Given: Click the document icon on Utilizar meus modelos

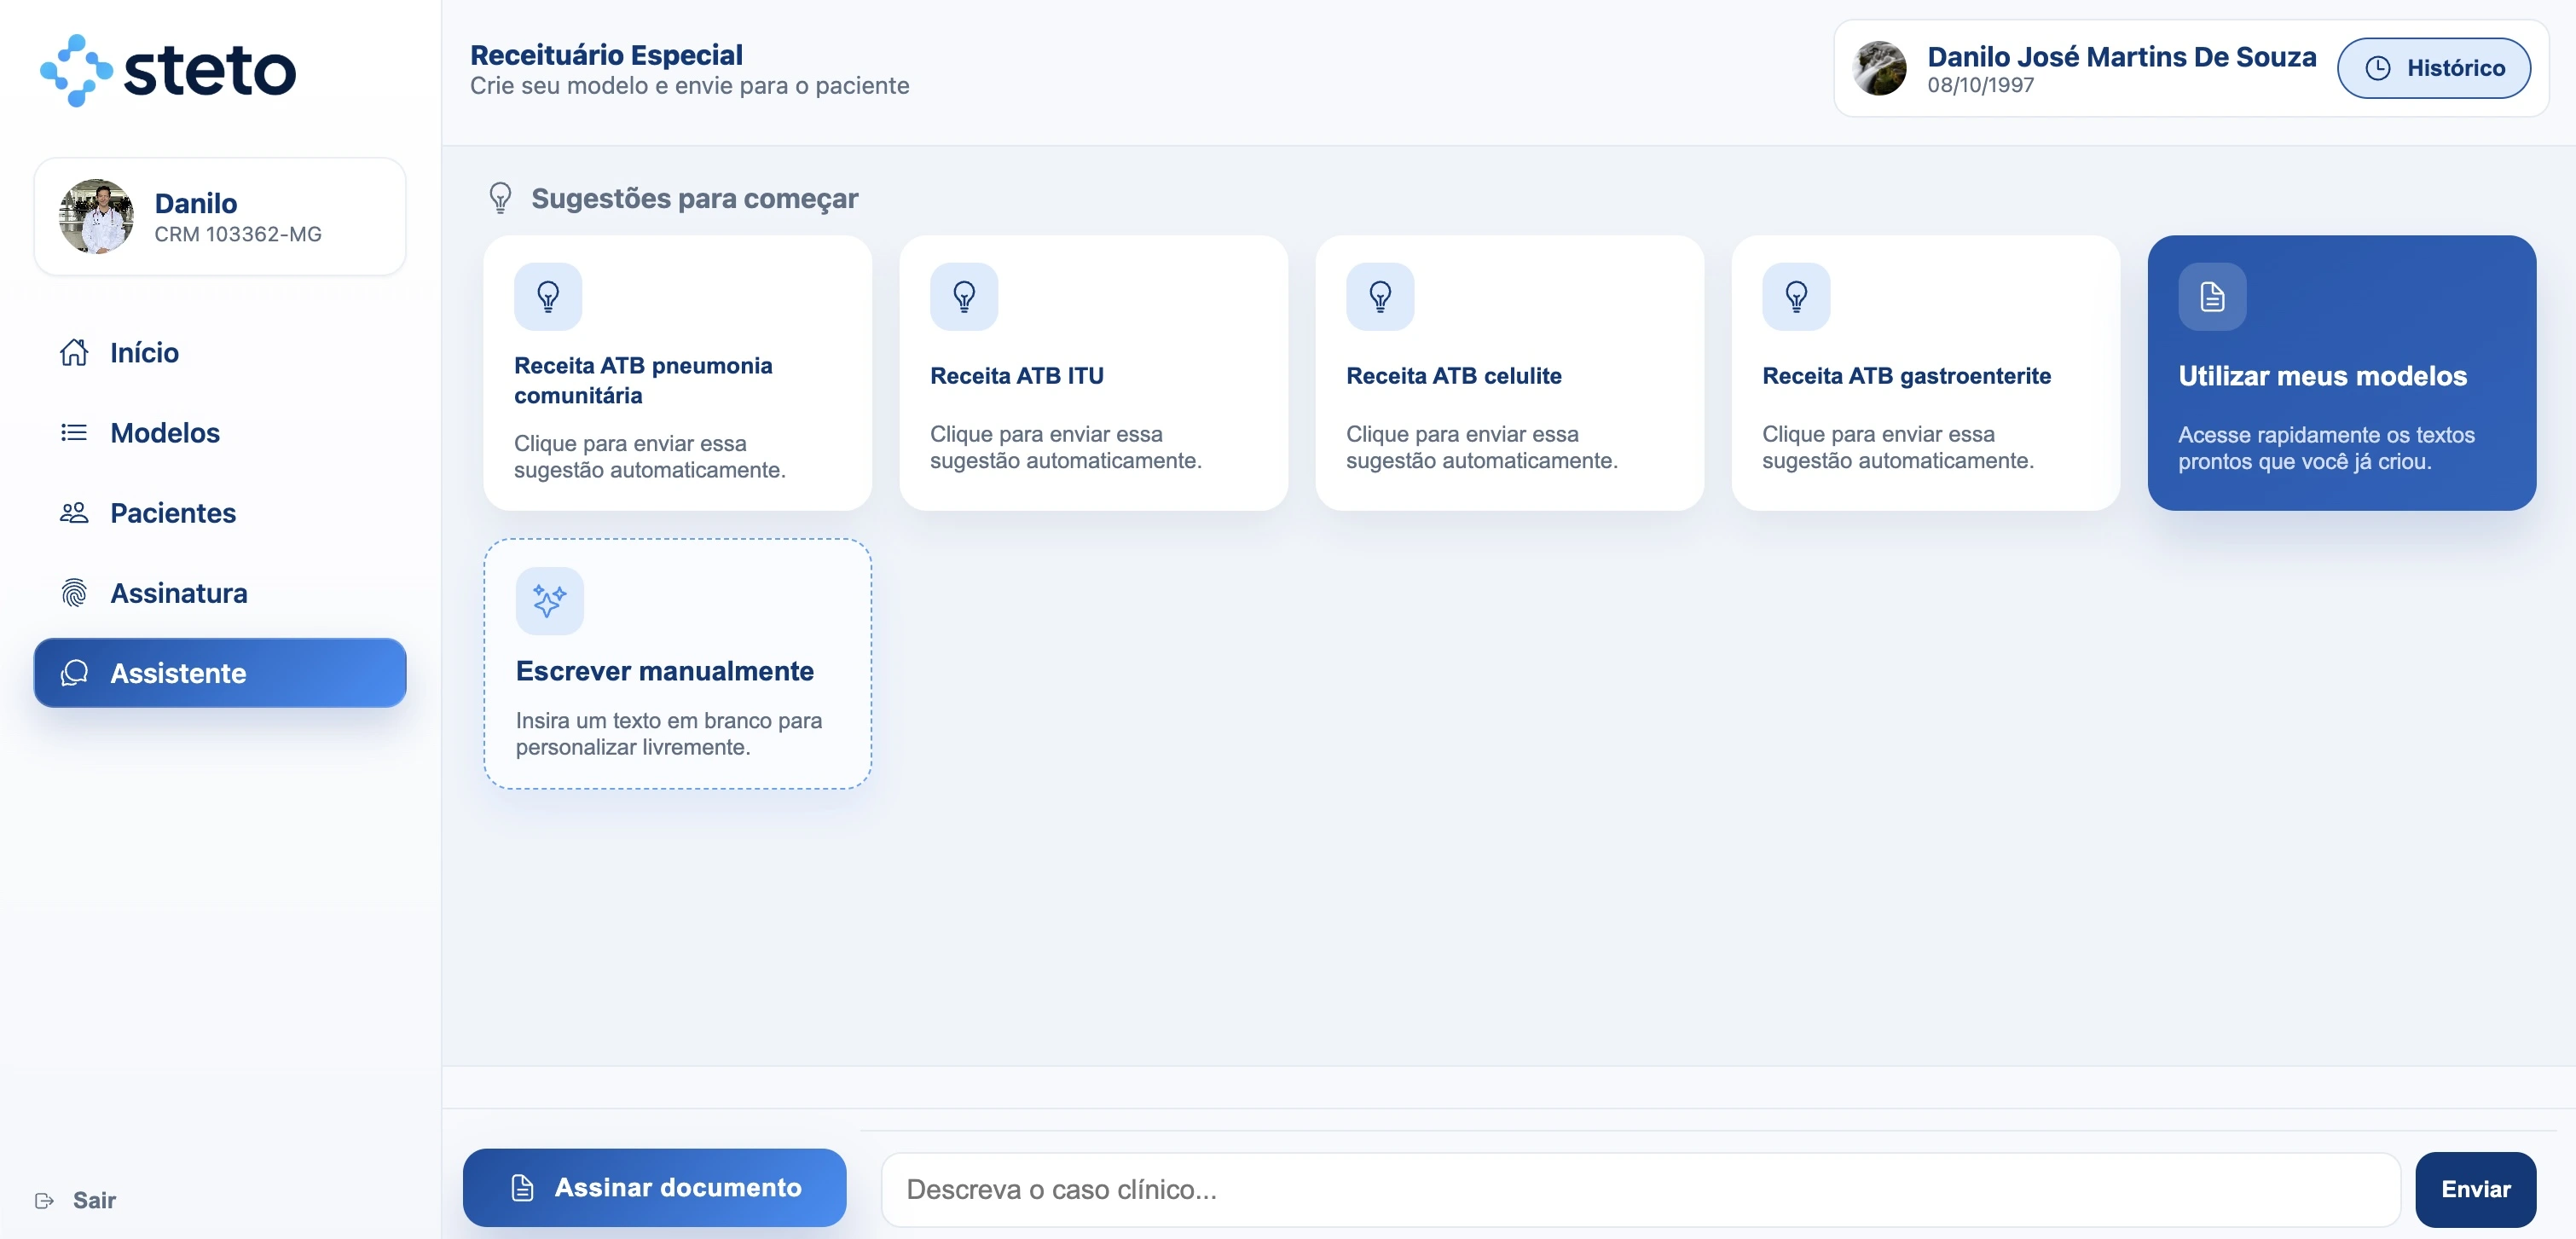Looking at the screenshot, I should [2212, 296].
